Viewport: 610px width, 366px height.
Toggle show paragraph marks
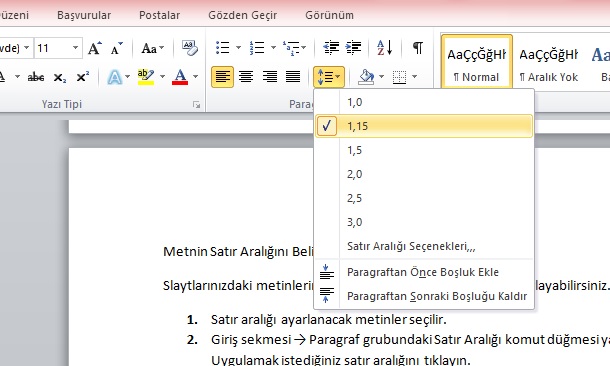coord(418,48)
